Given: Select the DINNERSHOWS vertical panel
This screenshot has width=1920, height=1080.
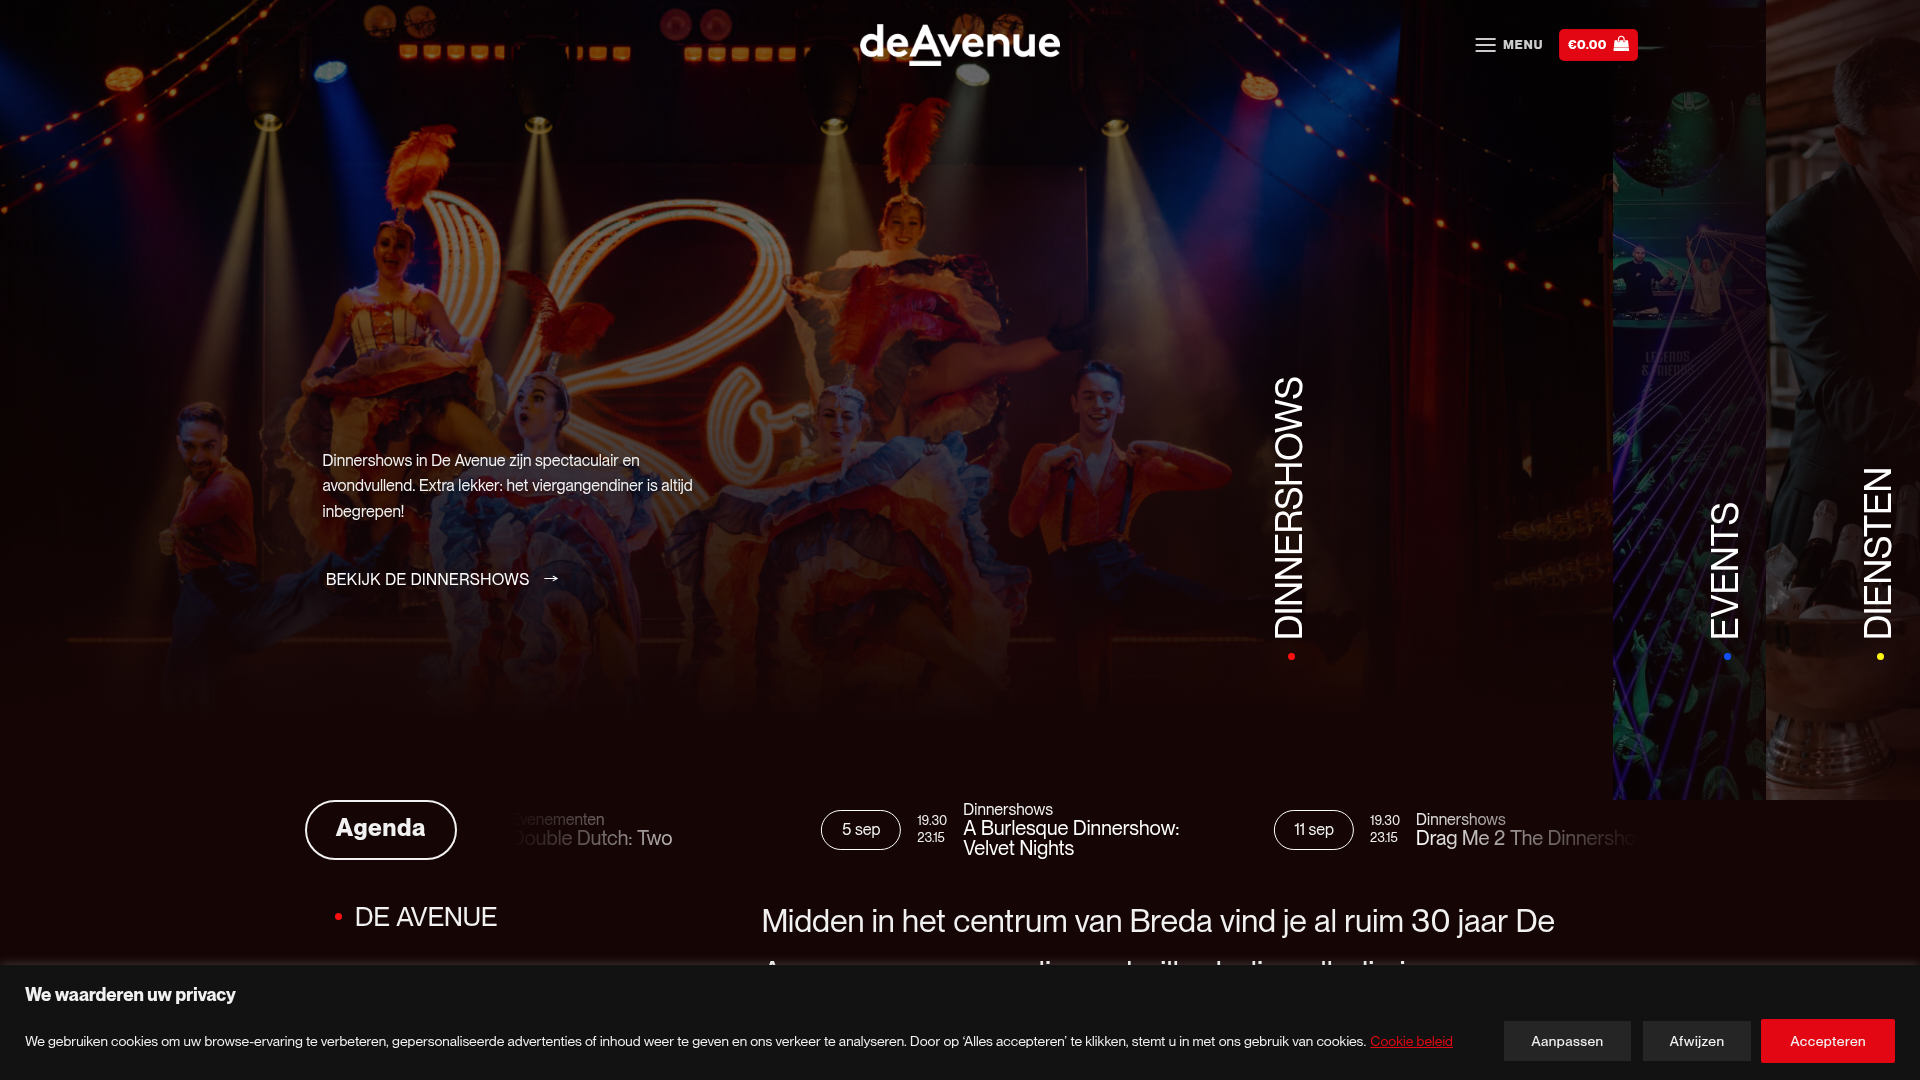Looking at the screenshot, I should click(1289, 508).
